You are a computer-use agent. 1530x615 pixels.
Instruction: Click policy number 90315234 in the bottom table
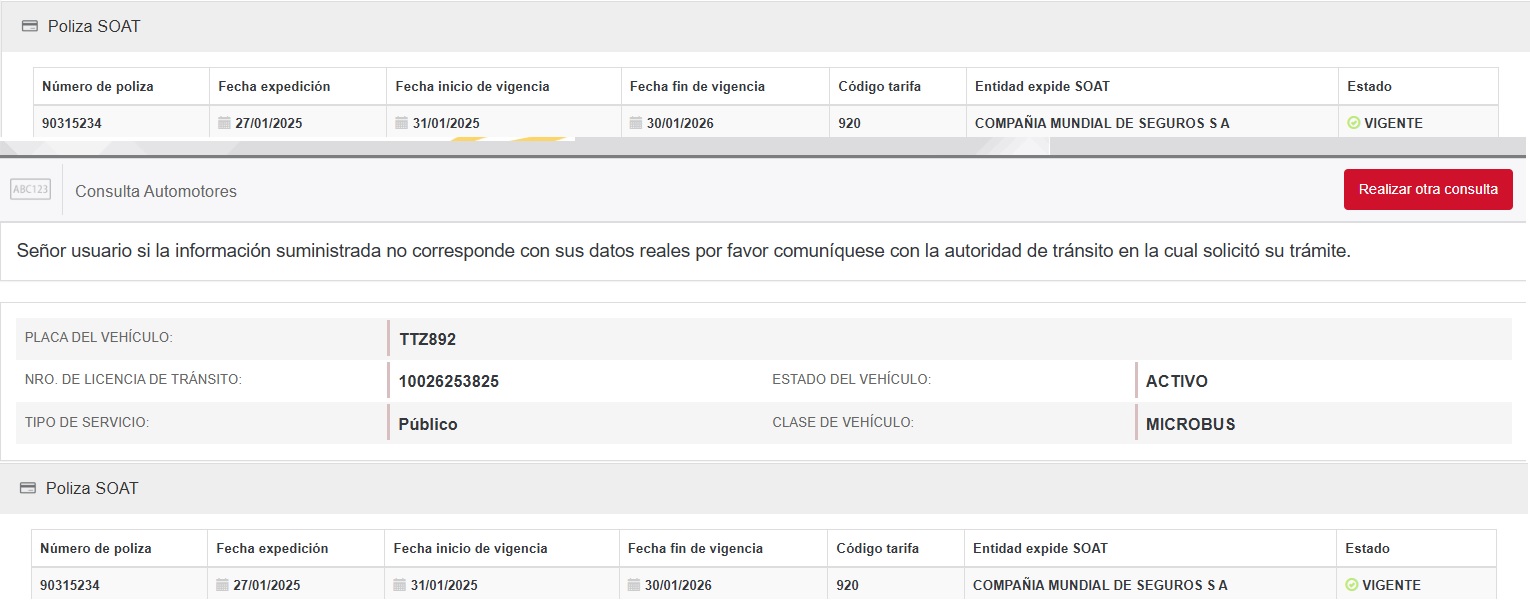pos(70,585)
